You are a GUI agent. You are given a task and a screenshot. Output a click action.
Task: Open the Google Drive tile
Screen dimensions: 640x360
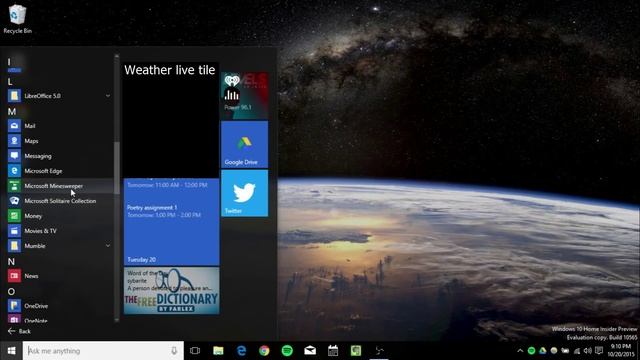coord(244,144)
